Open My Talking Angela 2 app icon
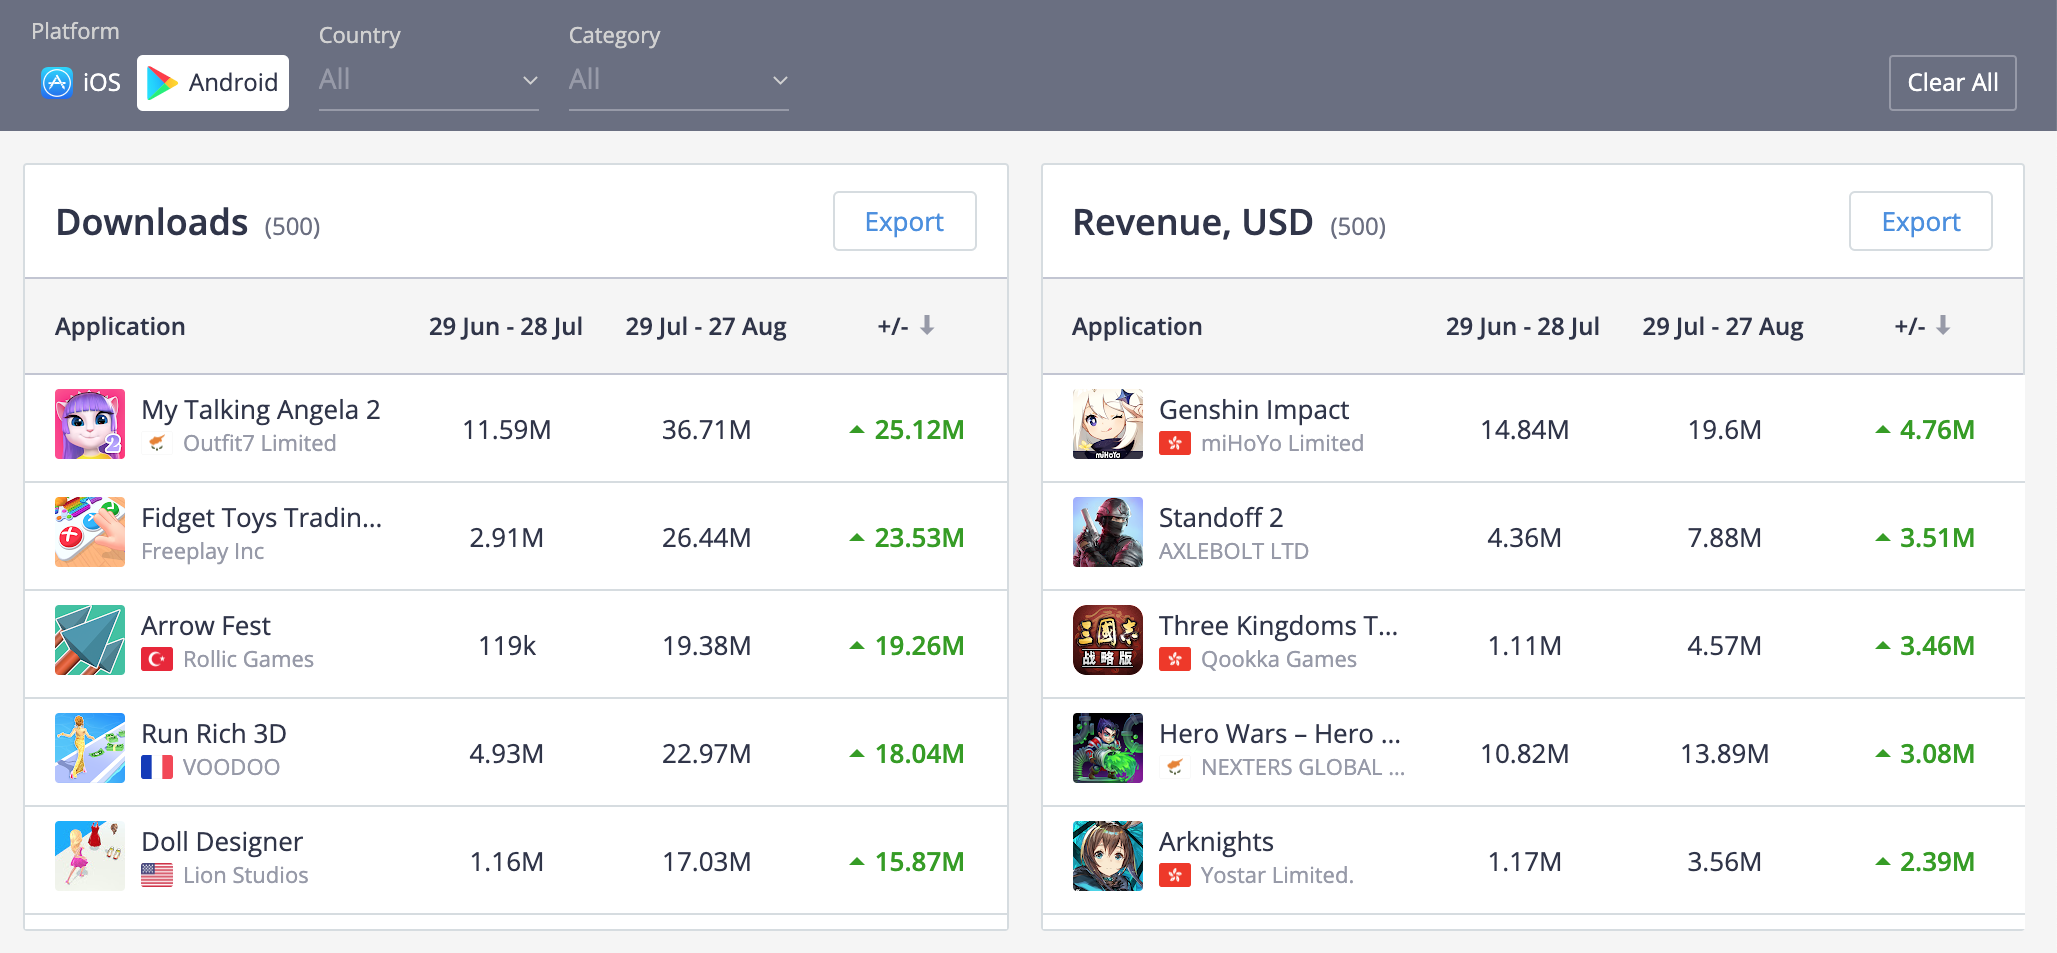Viewport: 2057px width, 953px height. point(90,424)
